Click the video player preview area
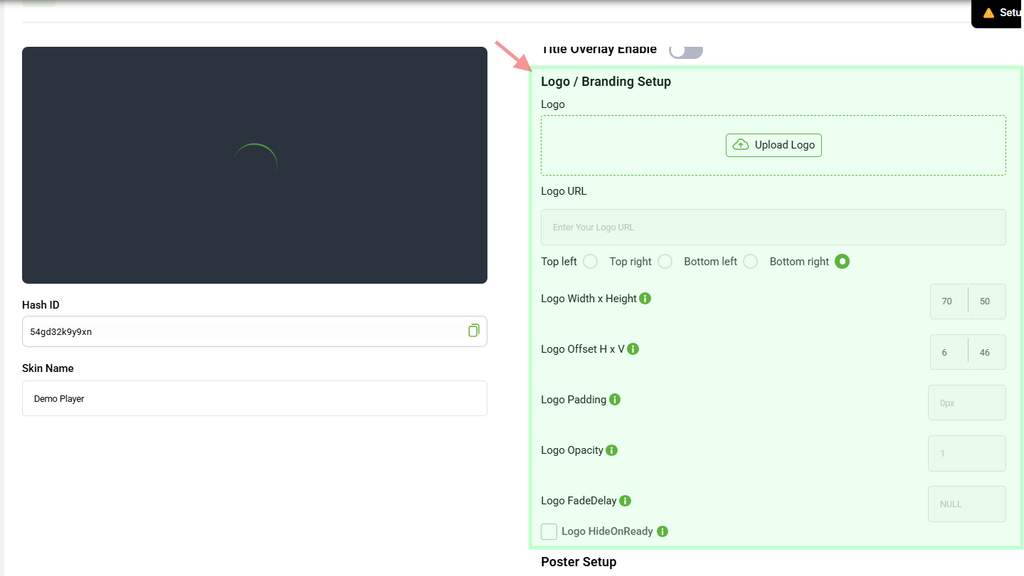Viewport: 1024px width, 576px height. (x=255, y=165)
